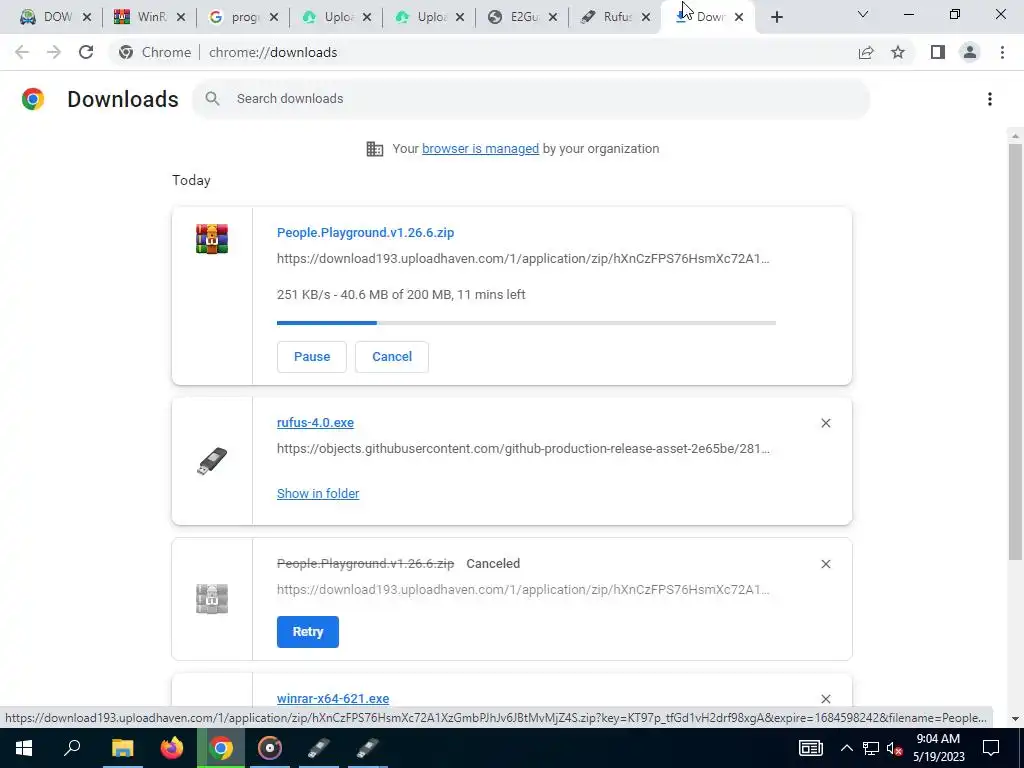The image size is (1024, 768).
Task: Click the search magnifier icon in Downloads
Action: [x=212, y=99]
